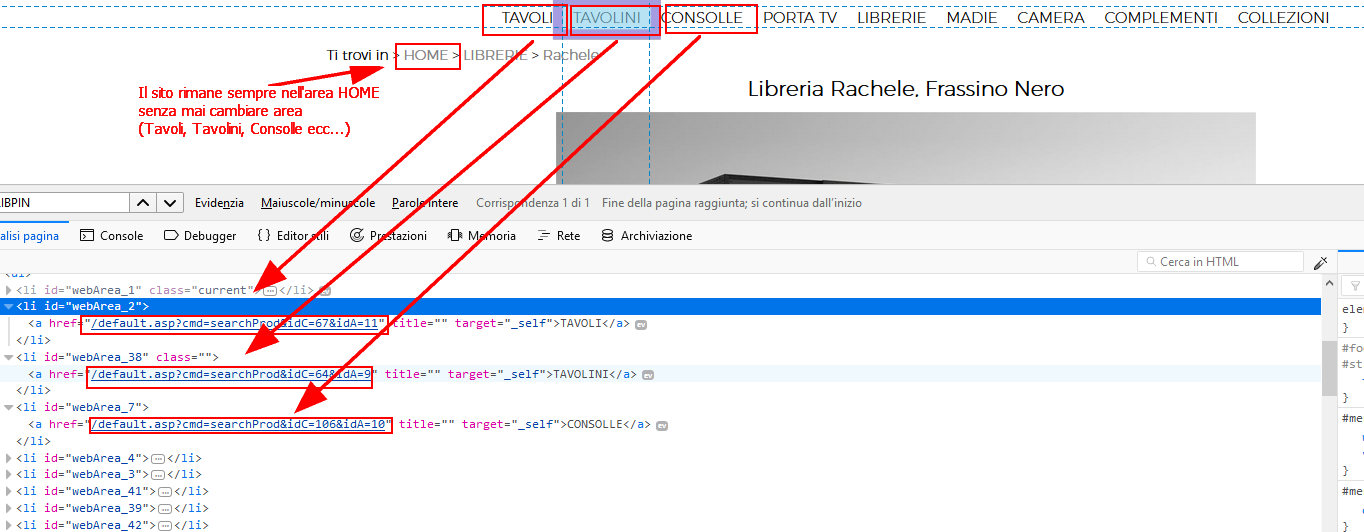Open PORTA TV in site navigation
This screenshot has height=532, width=1364.
pyautogui.click(x=800, y=18)
